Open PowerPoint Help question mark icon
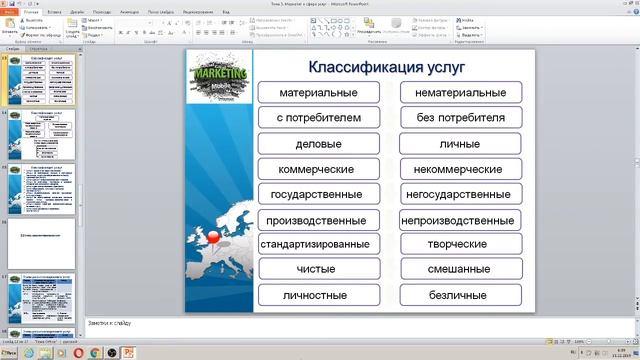The image size is (640, 360). [636, 12]
